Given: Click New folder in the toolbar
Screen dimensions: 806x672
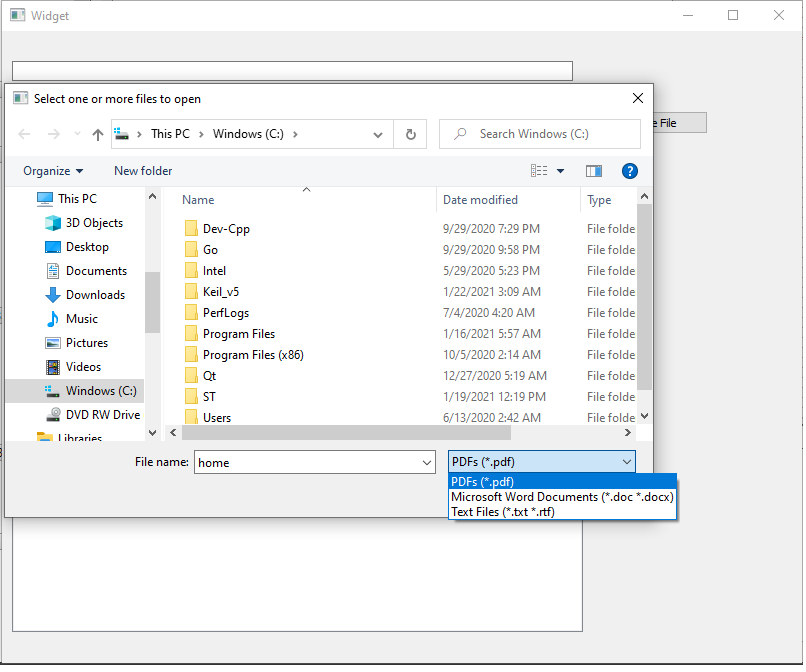Looking at the screenshot, I should (142, 171).
